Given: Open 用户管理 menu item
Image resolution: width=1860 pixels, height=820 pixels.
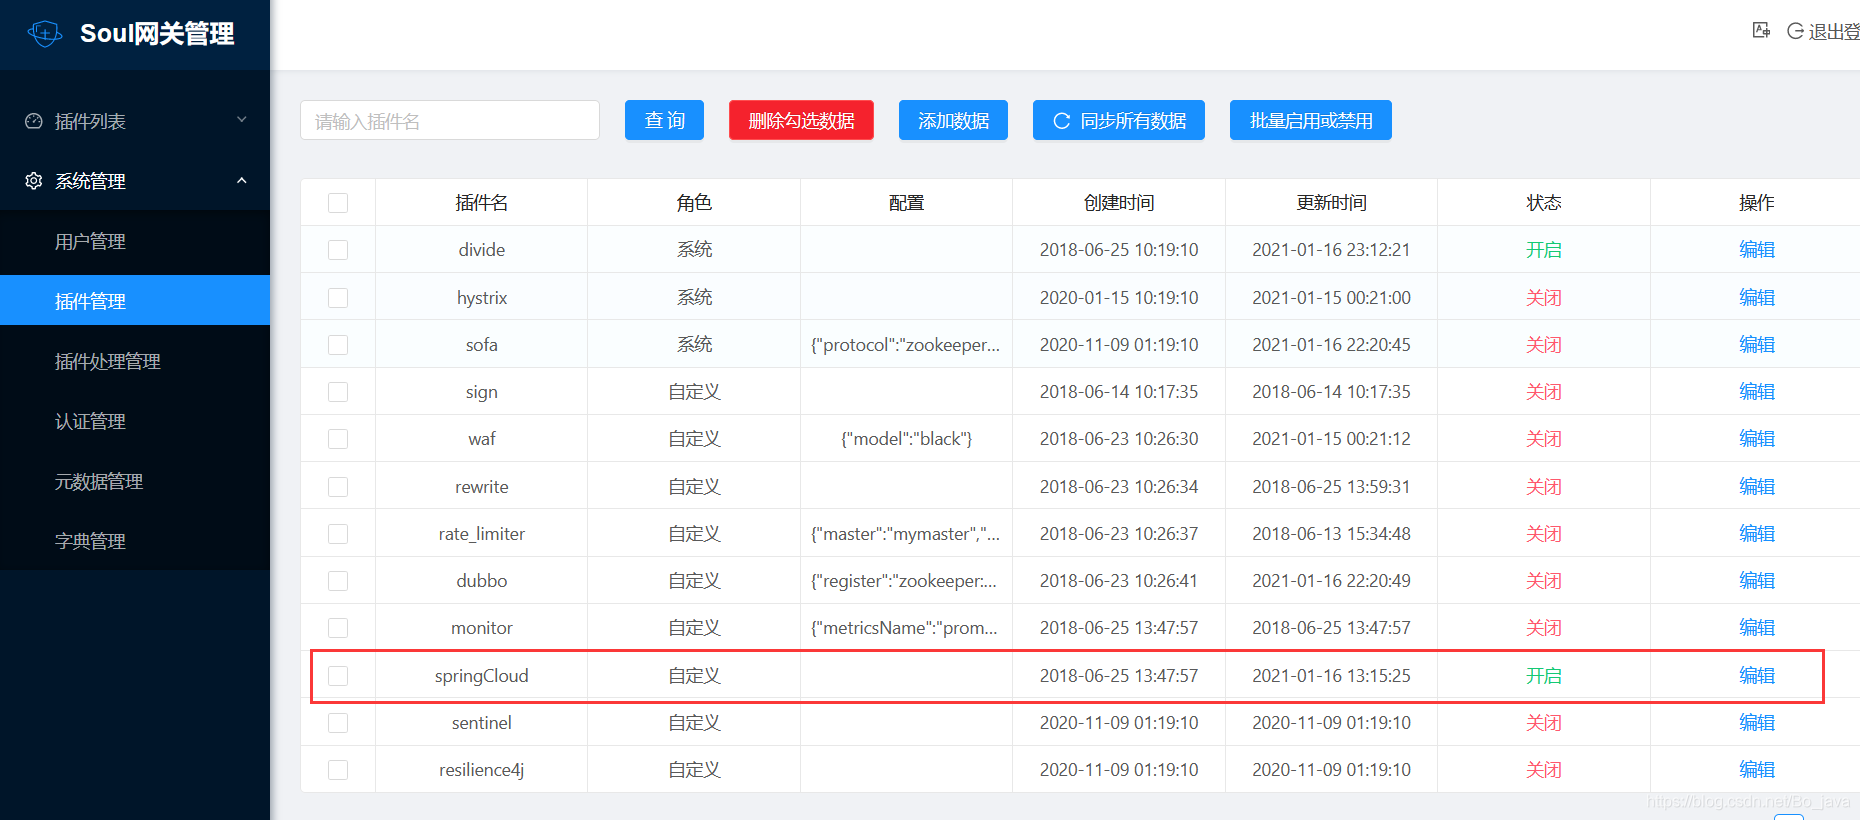Looking at the screenshot, I should [x=135, y=241].
